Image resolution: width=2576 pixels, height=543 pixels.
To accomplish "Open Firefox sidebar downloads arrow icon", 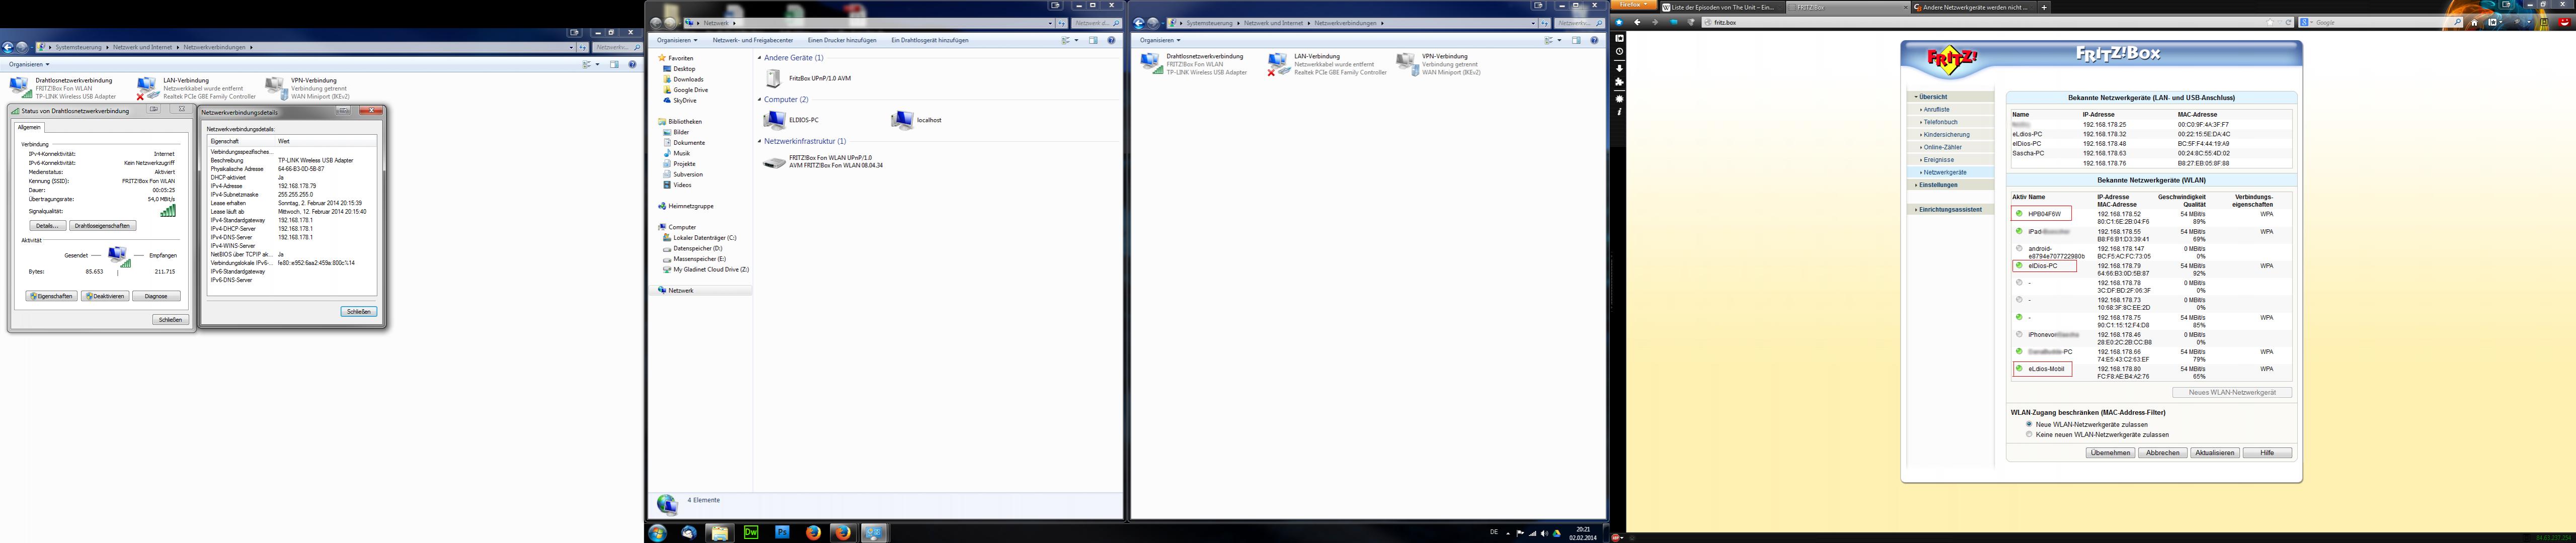I will click(x=1619, y=68).
